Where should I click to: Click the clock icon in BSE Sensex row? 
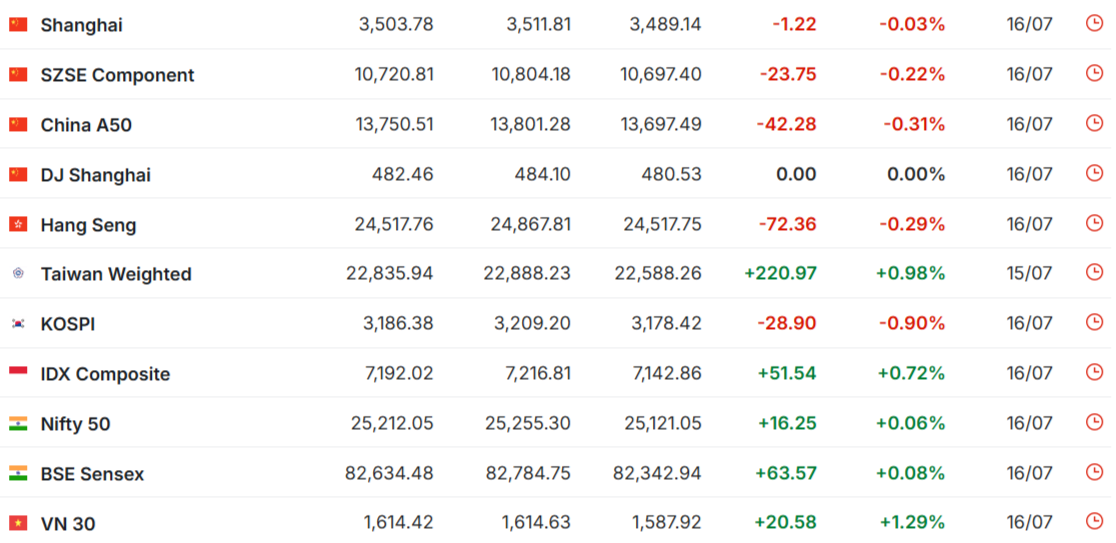point(1094,472)
